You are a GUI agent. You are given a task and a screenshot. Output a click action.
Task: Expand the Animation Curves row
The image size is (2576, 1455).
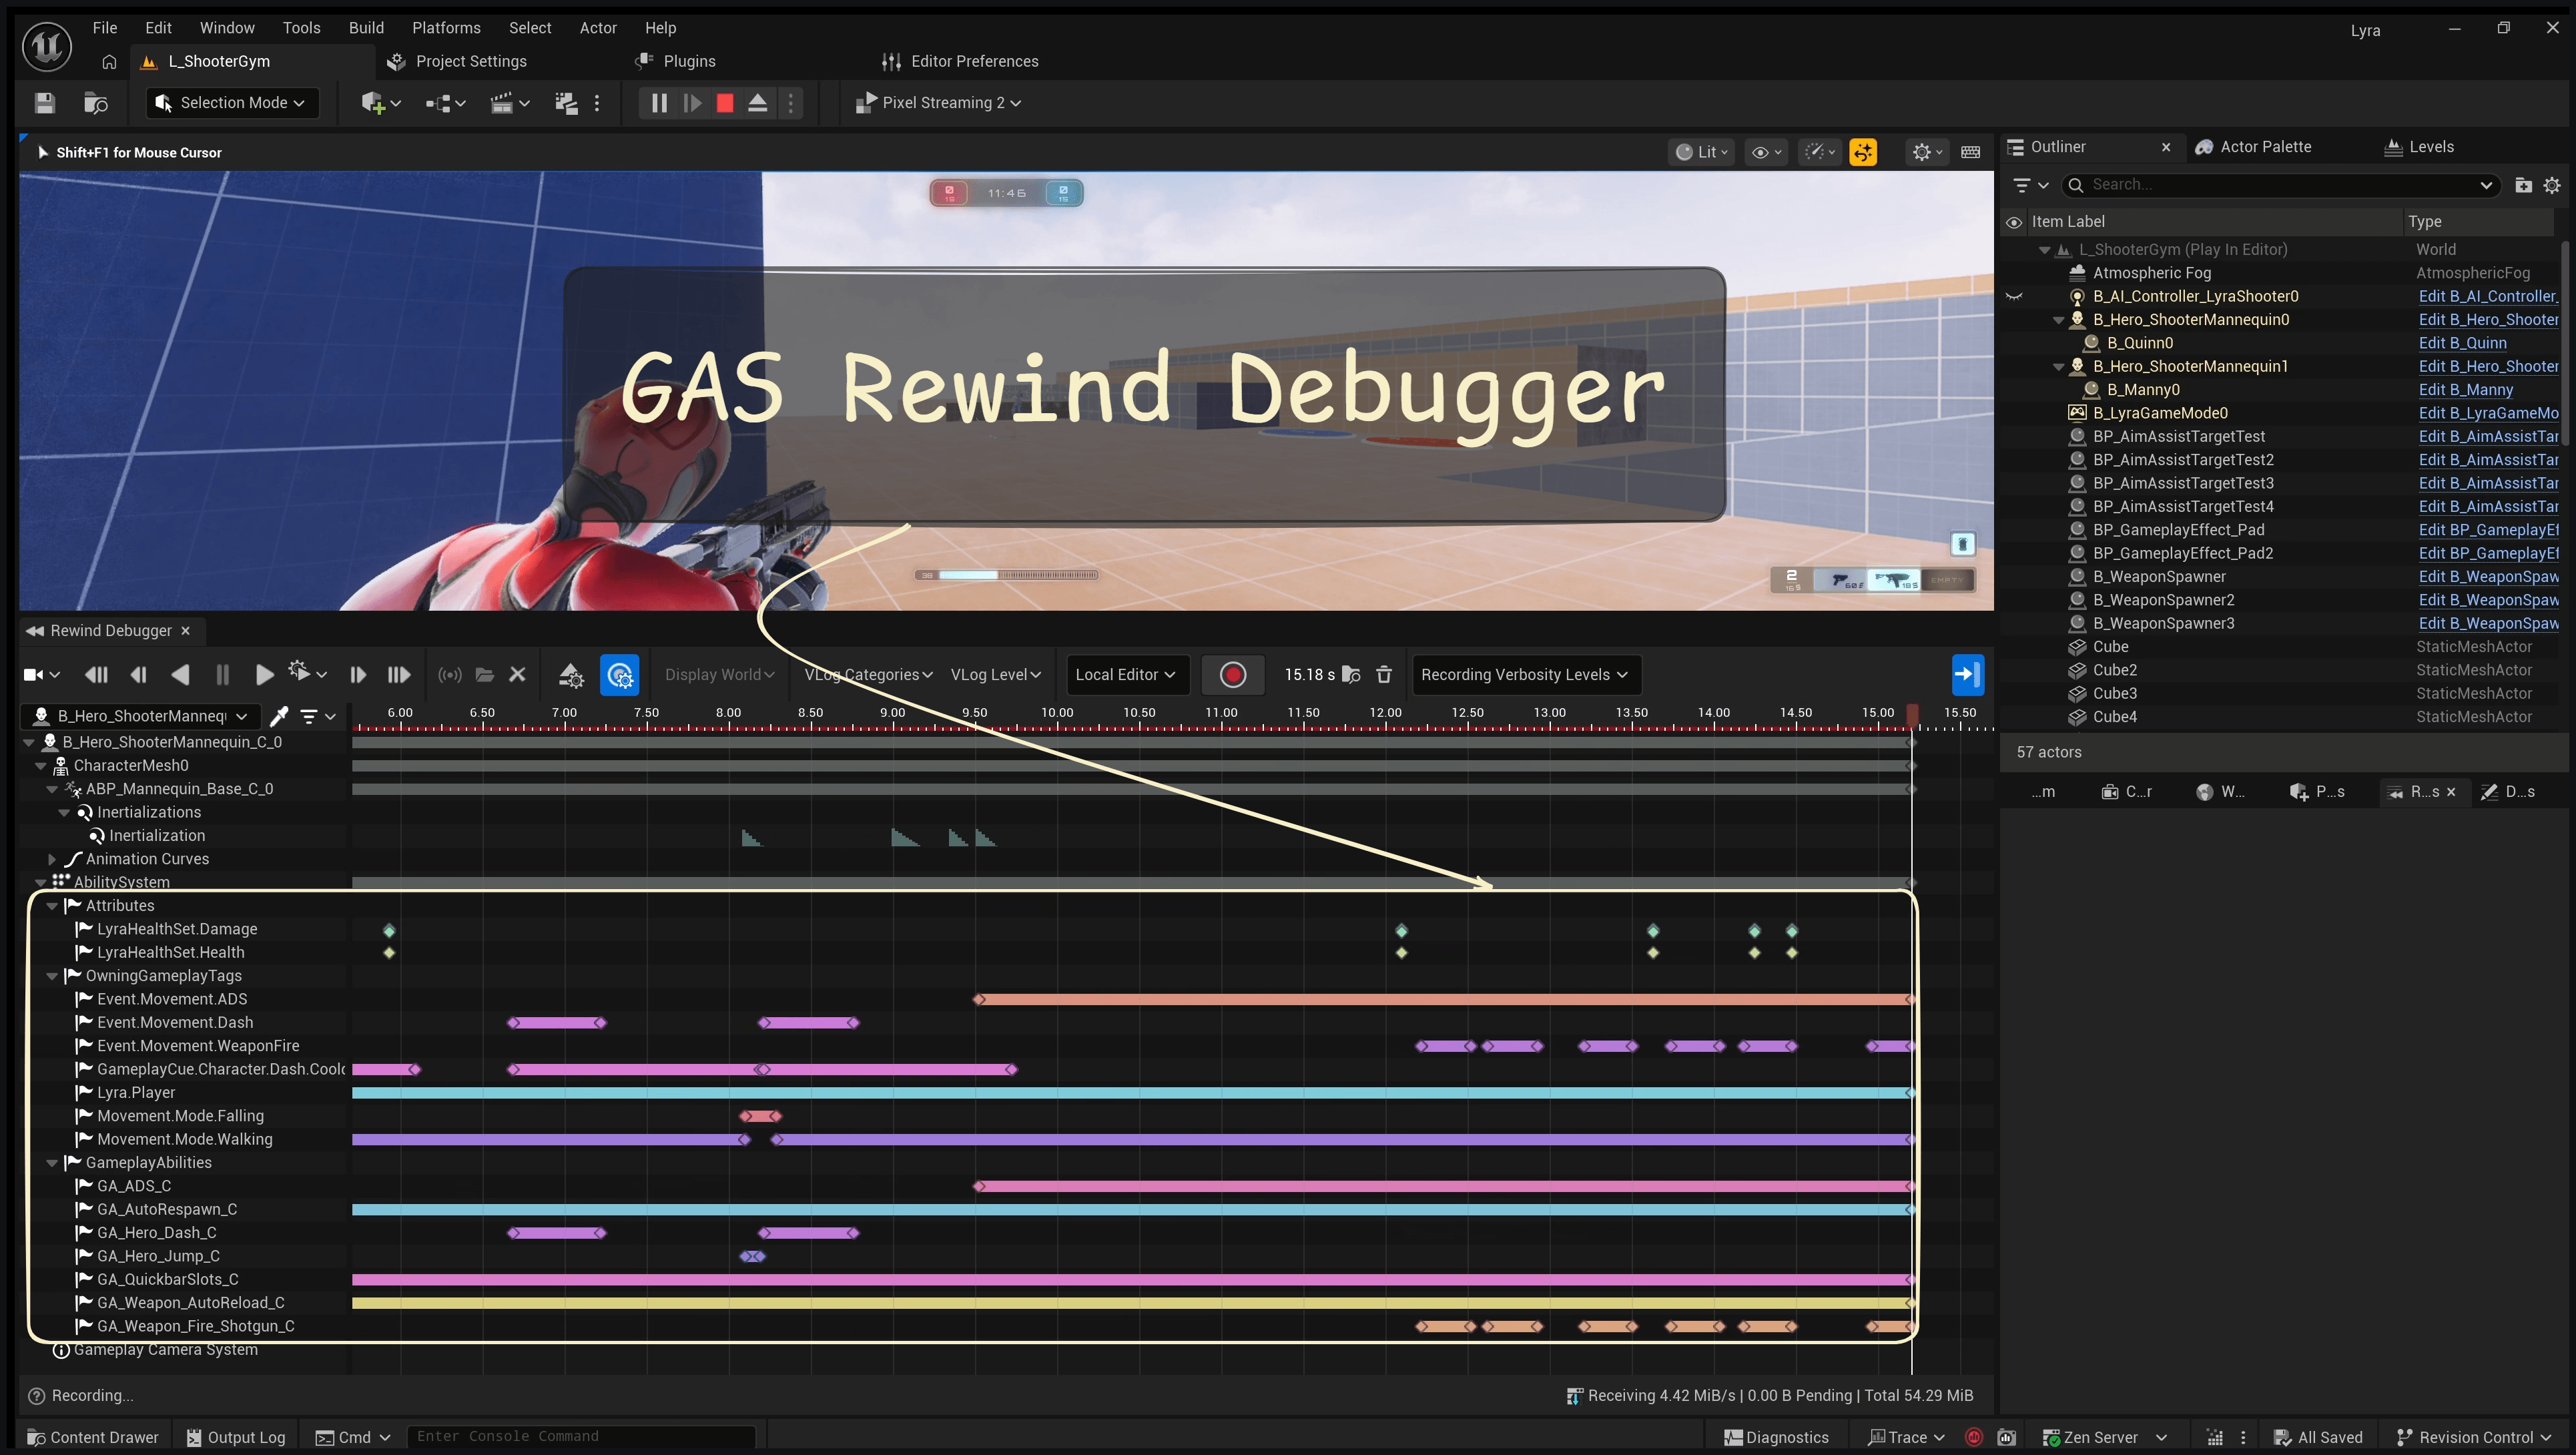(x=52, y=859)
